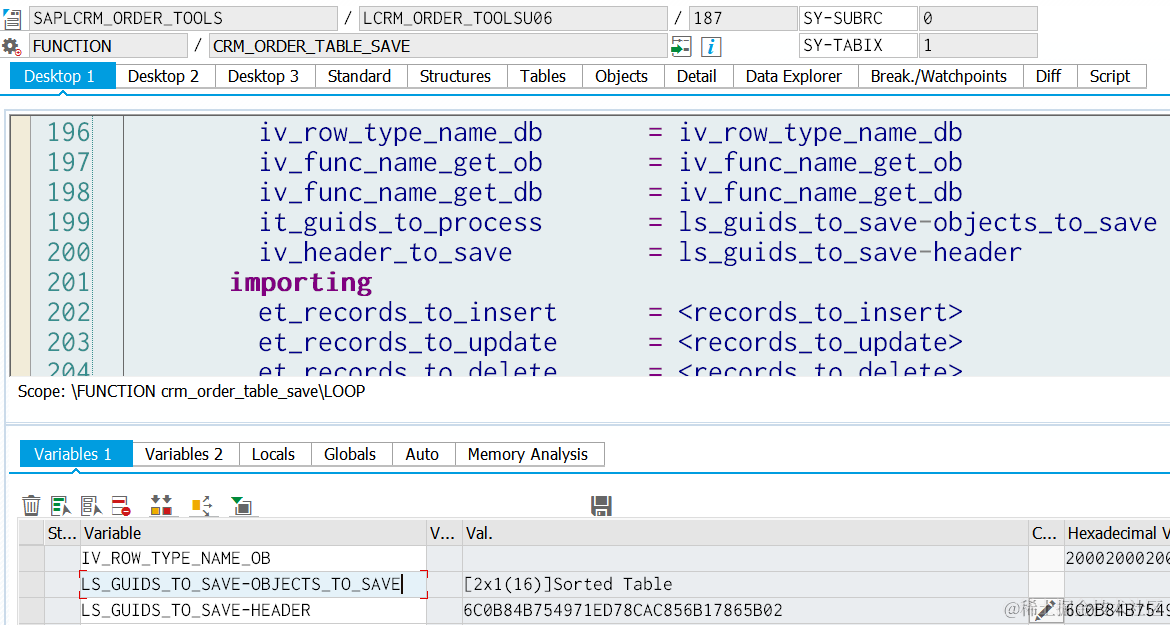The width and height of the screenshot is (1170, 625).
Task: Click the yellow-red squares with down arrows icon
Action: 161,506
